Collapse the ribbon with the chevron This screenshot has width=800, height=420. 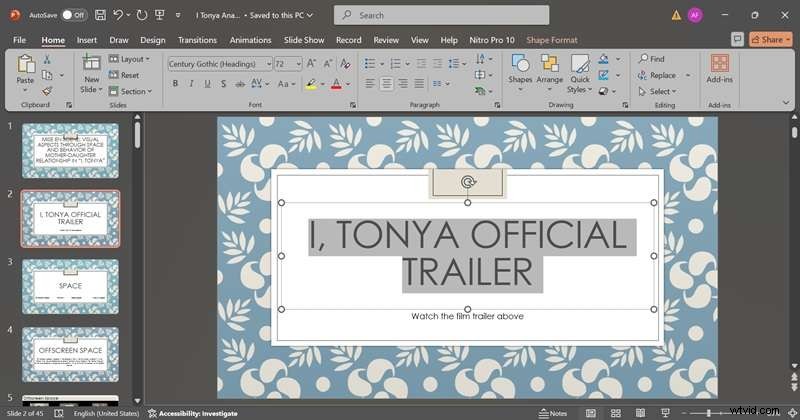tap(786, 103)
